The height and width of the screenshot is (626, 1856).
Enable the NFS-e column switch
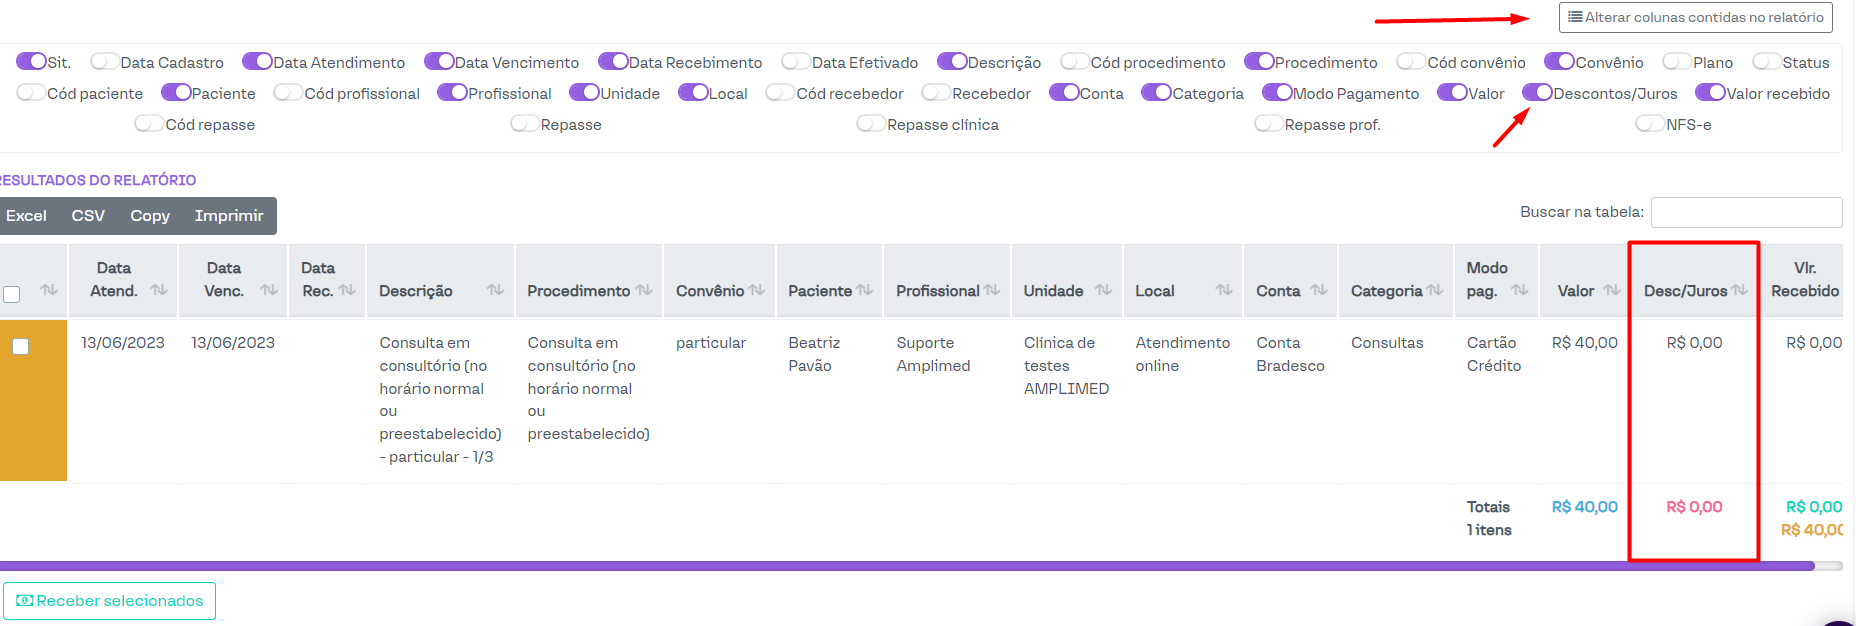coord(1649,124)
